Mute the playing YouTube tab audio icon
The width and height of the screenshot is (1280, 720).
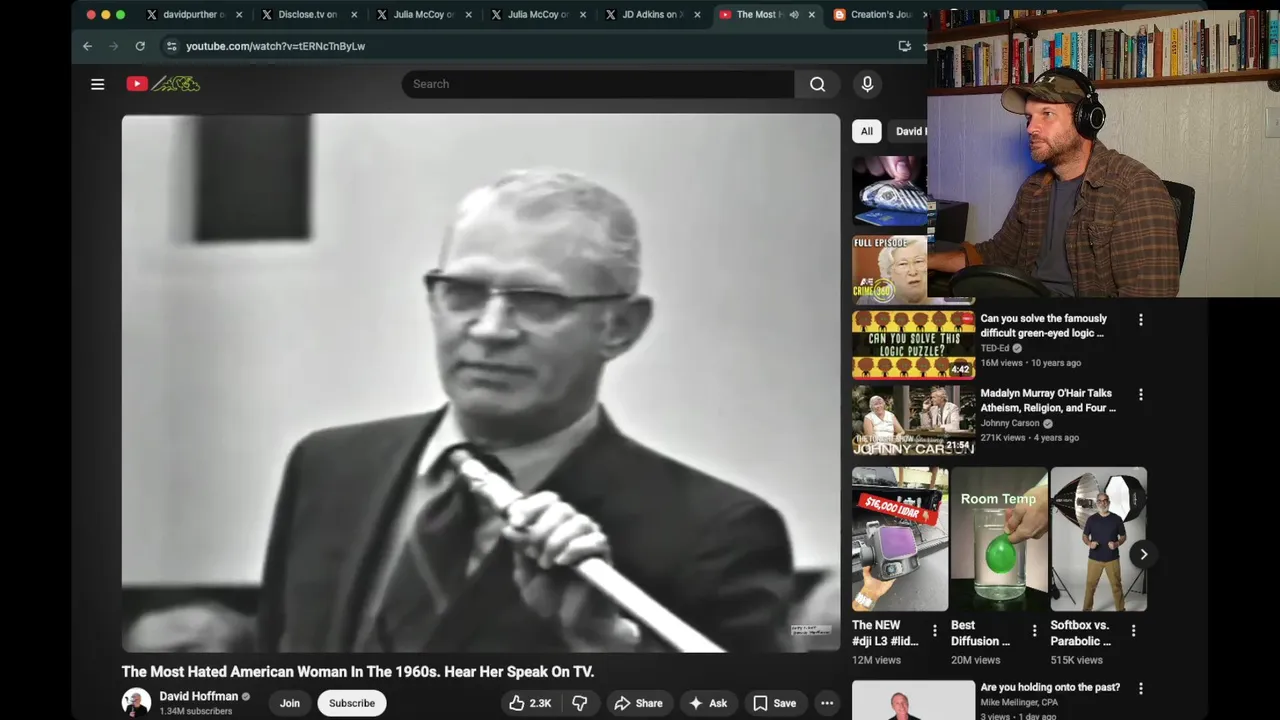point(794,15)
